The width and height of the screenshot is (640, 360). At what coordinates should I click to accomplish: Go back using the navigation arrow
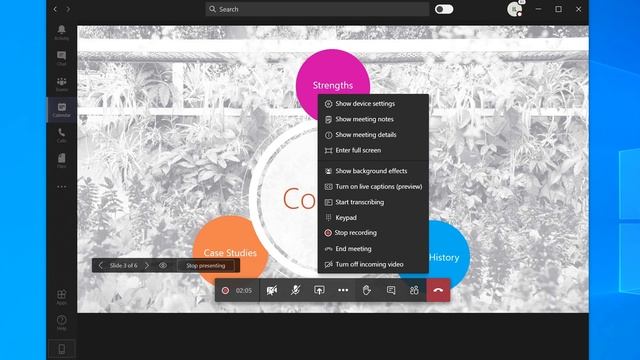(x=55, y=9)
